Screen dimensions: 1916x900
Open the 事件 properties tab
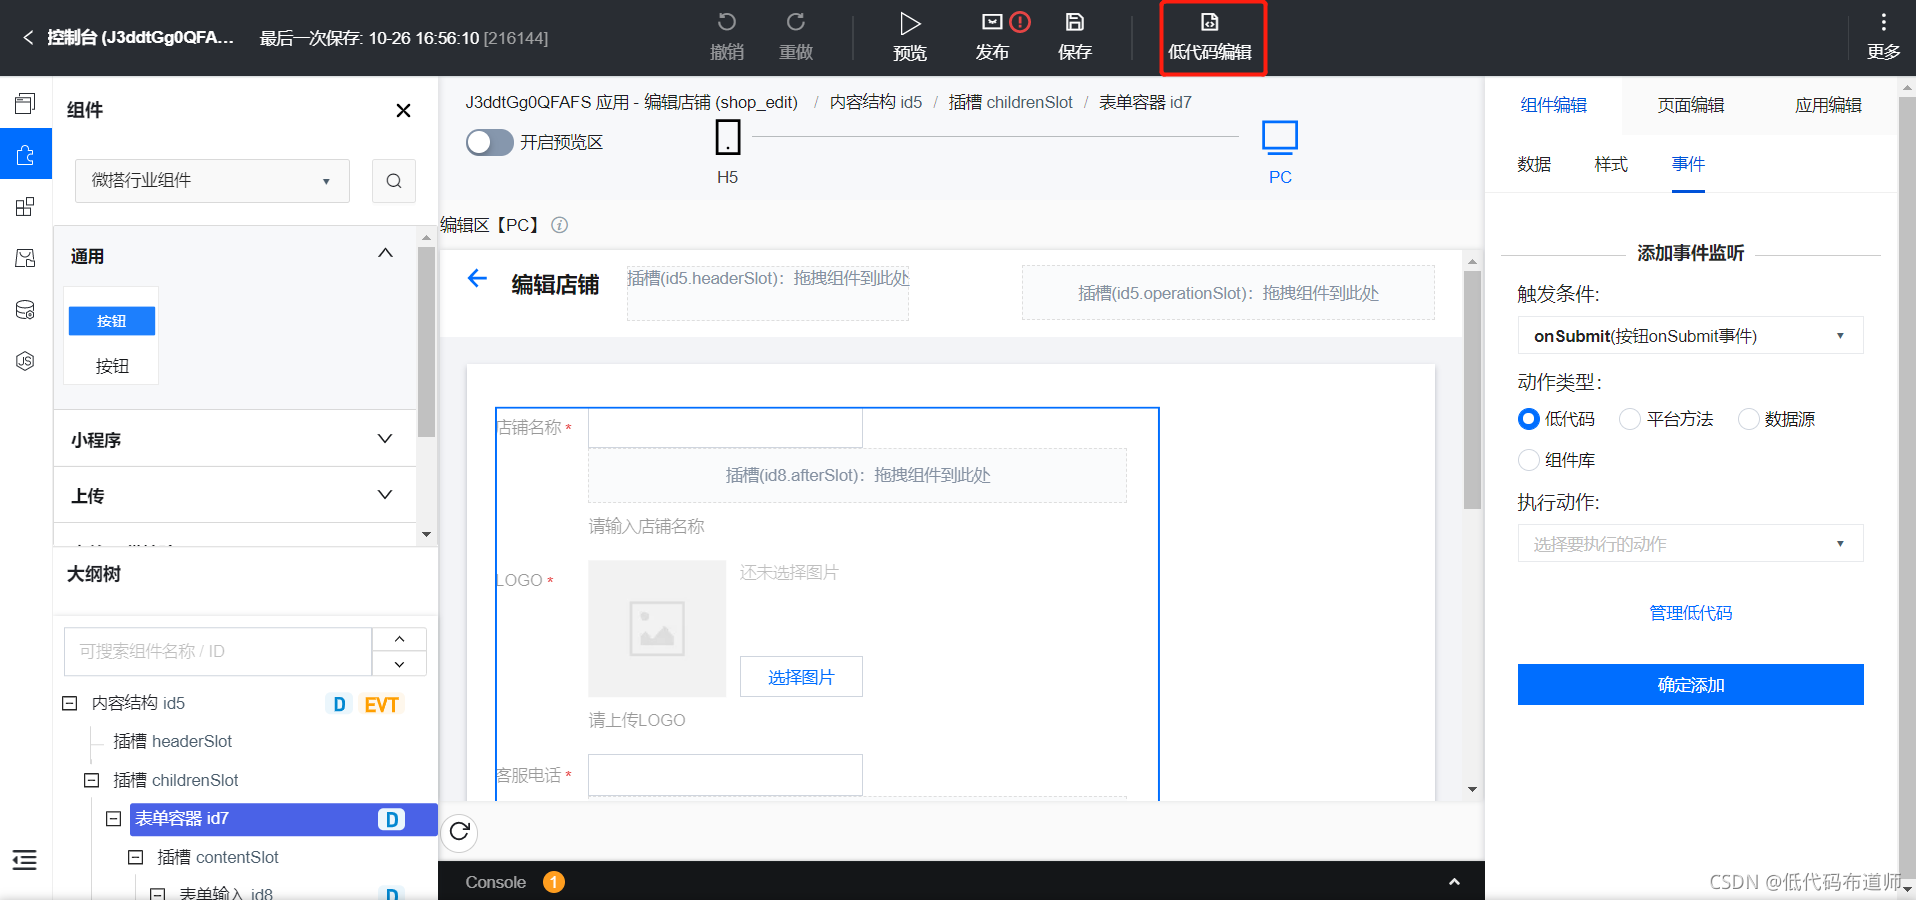(1688, 164)
